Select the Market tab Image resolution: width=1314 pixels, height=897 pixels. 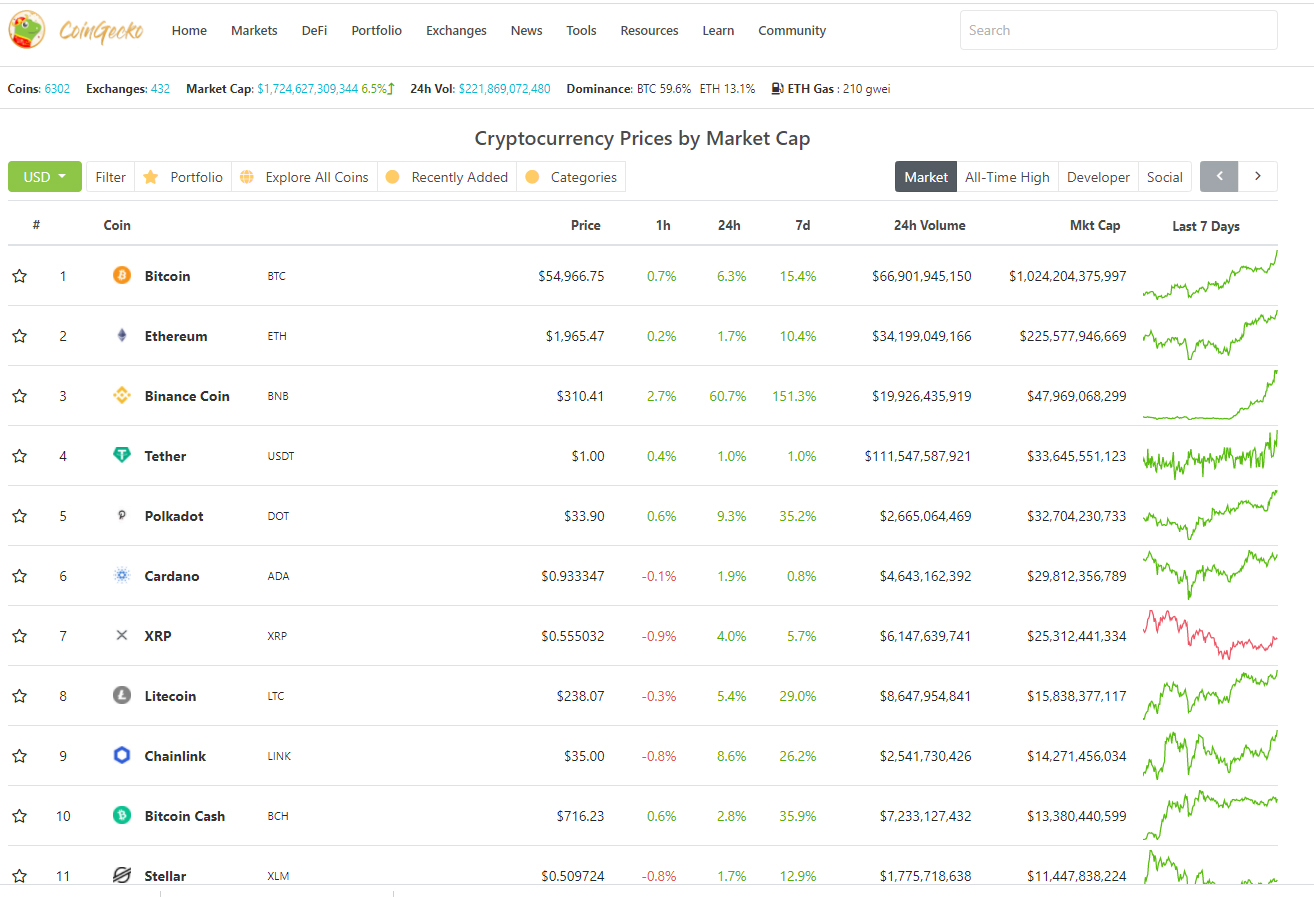coord(926,177)
